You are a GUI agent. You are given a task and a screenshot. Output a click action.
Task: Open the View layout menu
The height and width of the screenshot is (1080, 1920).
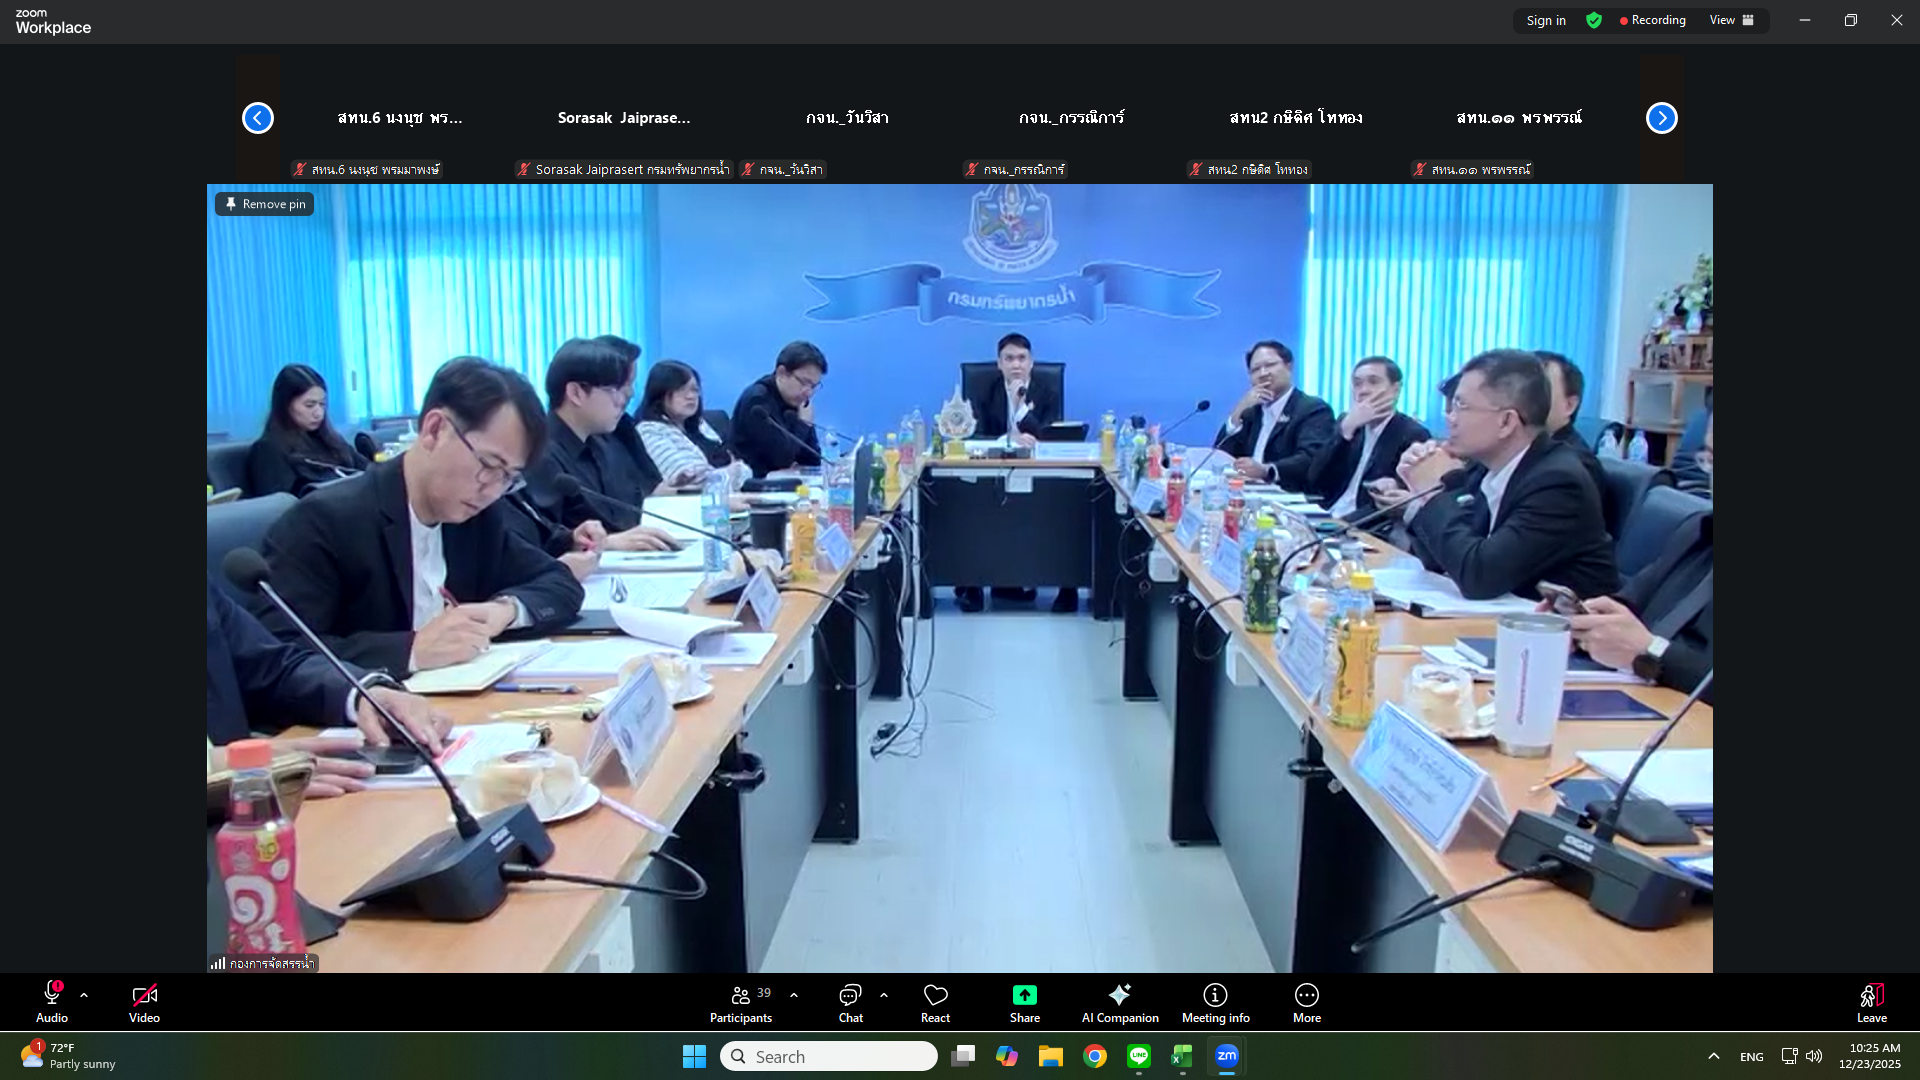pyautogui.click(x=1731, y=20)
